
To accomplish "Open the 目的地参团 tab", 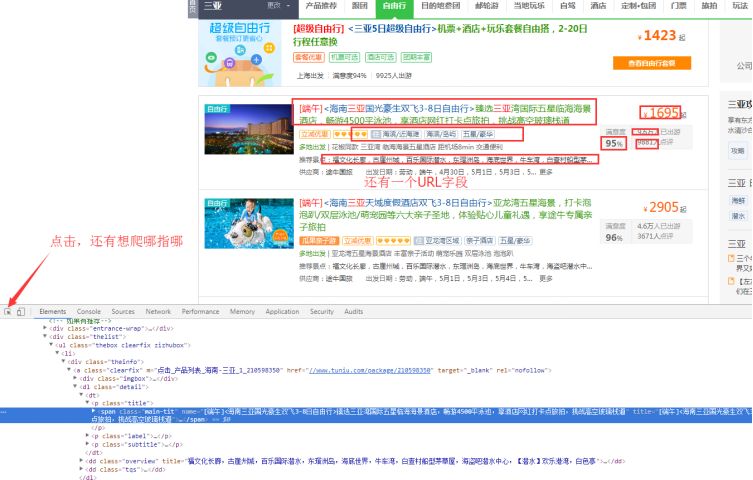I will point(440,6).
